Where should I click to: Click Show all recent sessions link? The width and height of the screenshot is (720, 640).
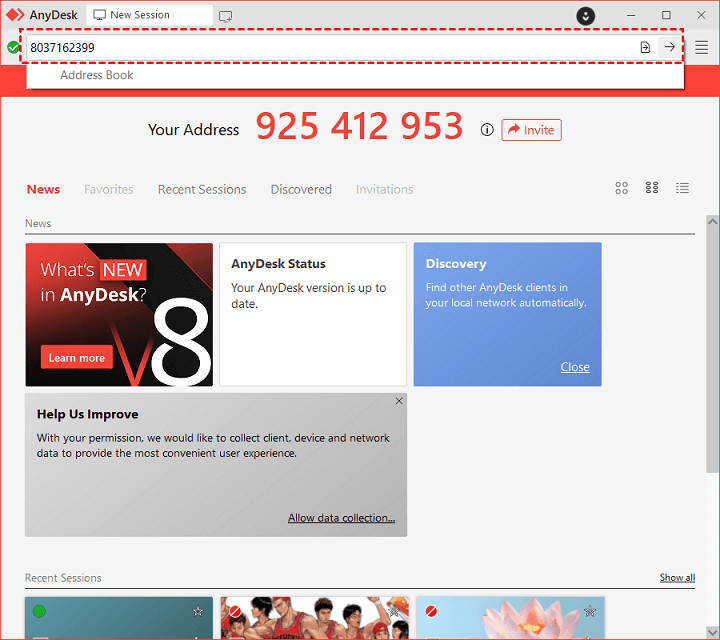[677, 578]
